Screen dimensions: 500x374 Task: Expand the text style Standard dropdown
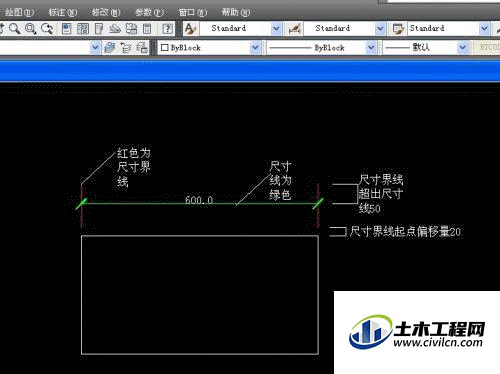(x=276, y=29)
